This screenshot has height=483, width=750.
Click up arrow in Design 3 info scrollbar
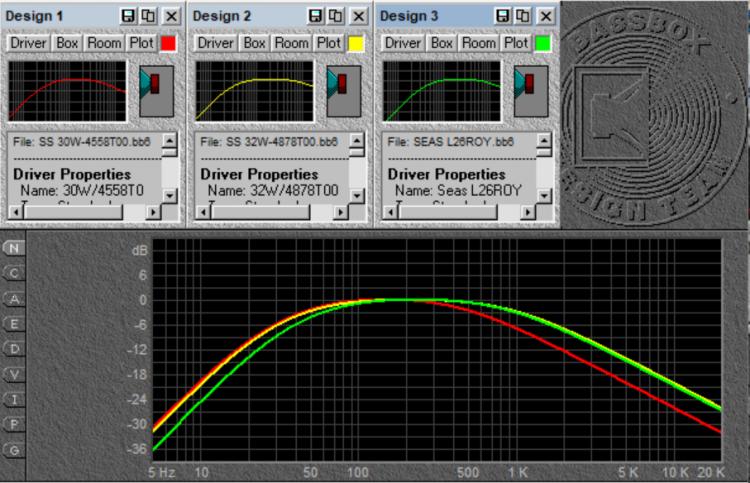coord(544,140)
